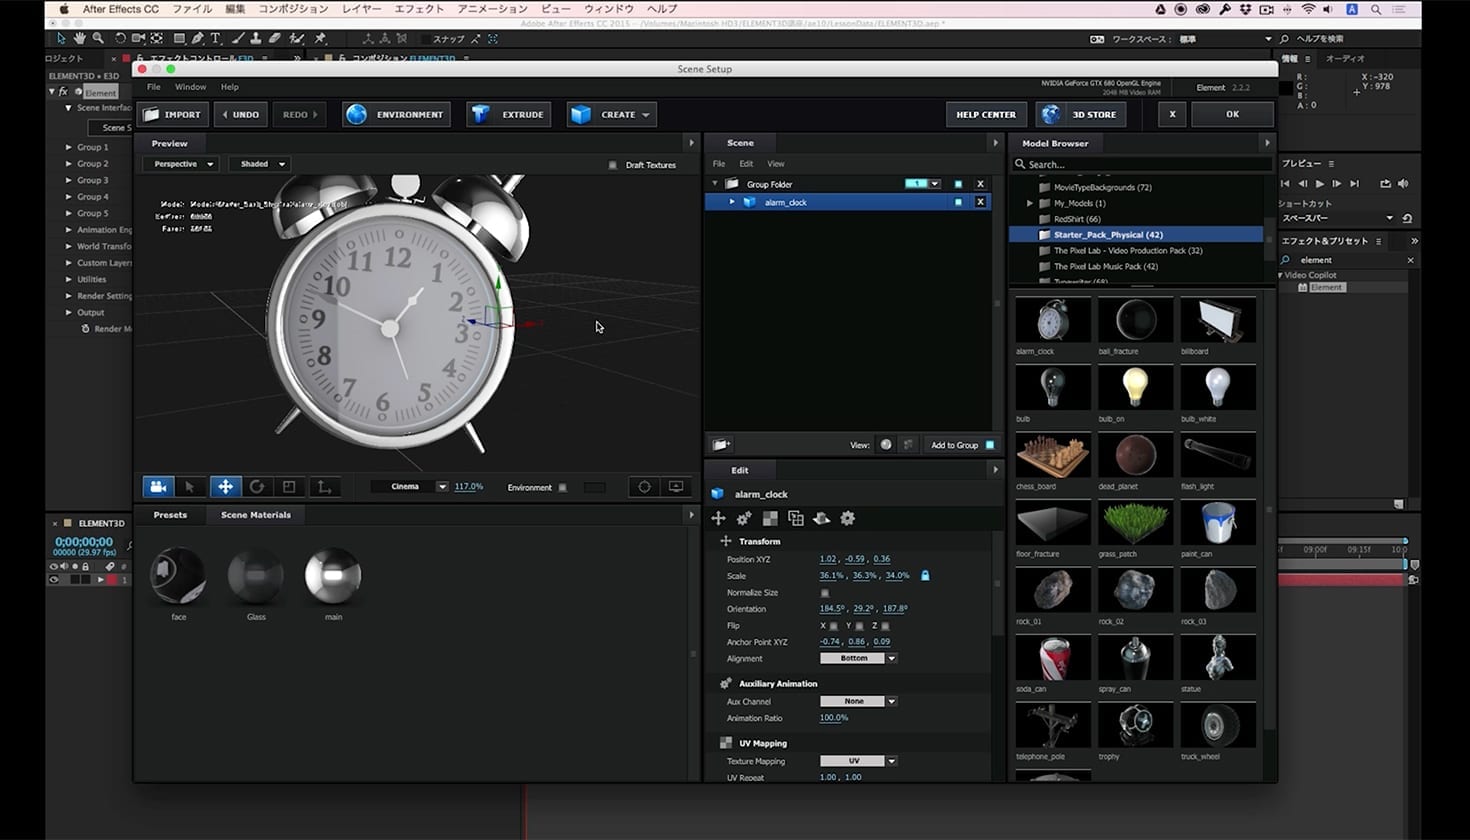1470x840 pixels.
Task: Confirm scene with OK button
Action: pyautogui.click(x=1233, y=115)
